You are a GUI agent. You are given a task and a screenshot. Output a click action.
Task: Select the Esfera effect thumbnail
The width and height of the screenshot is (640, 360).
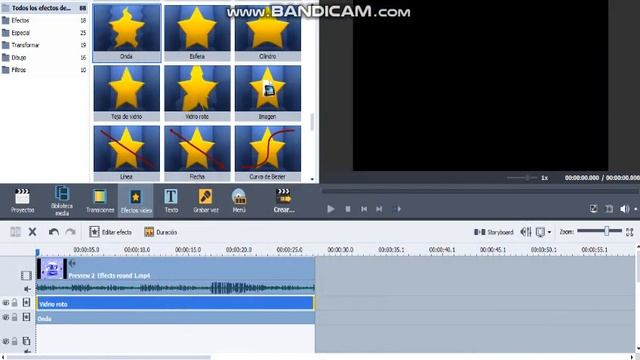click(197, 33)
